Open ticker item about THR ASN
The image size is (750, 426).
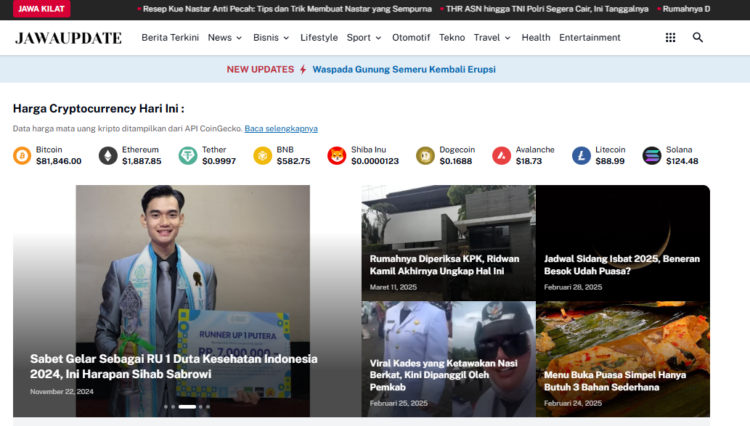[x=547, y=9]
